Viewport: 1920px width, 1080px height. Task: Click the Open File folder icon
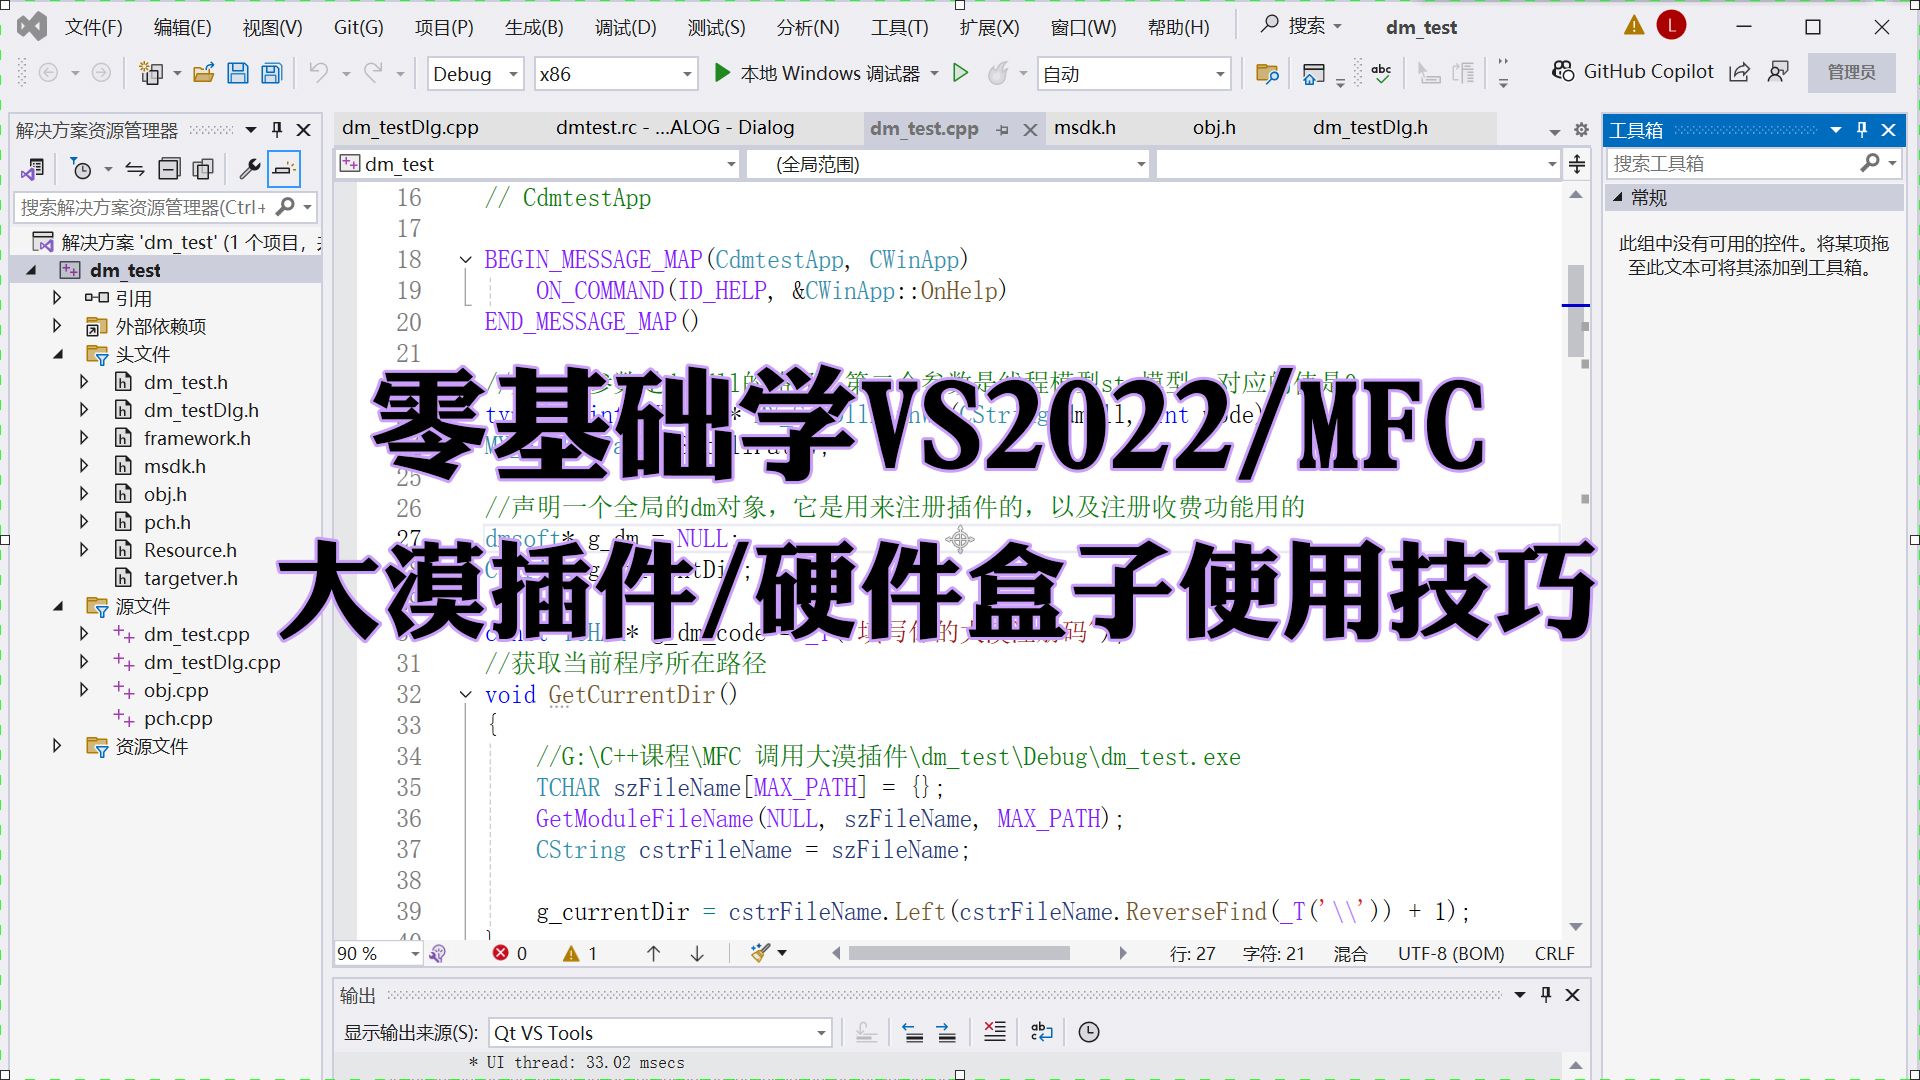pyautogui.click(x=203, y=73)
